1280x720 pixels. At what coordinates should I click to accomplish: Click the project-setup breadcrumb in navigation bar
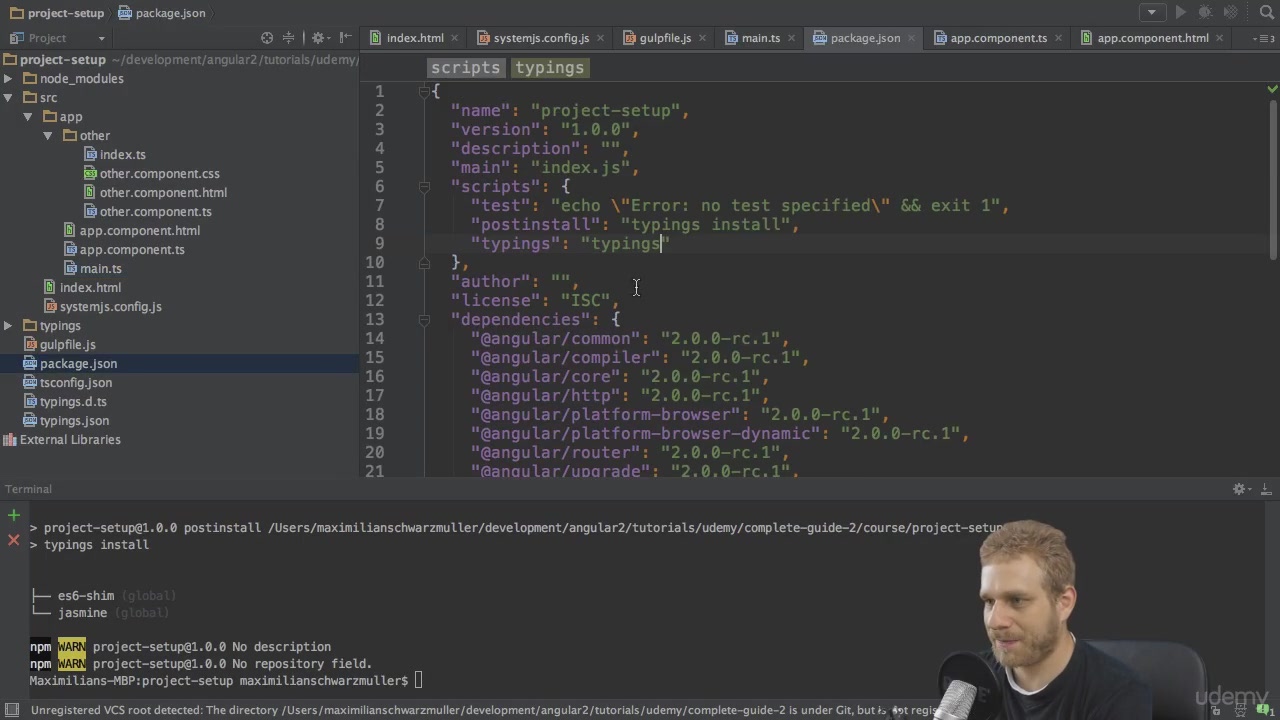point(56,13)
